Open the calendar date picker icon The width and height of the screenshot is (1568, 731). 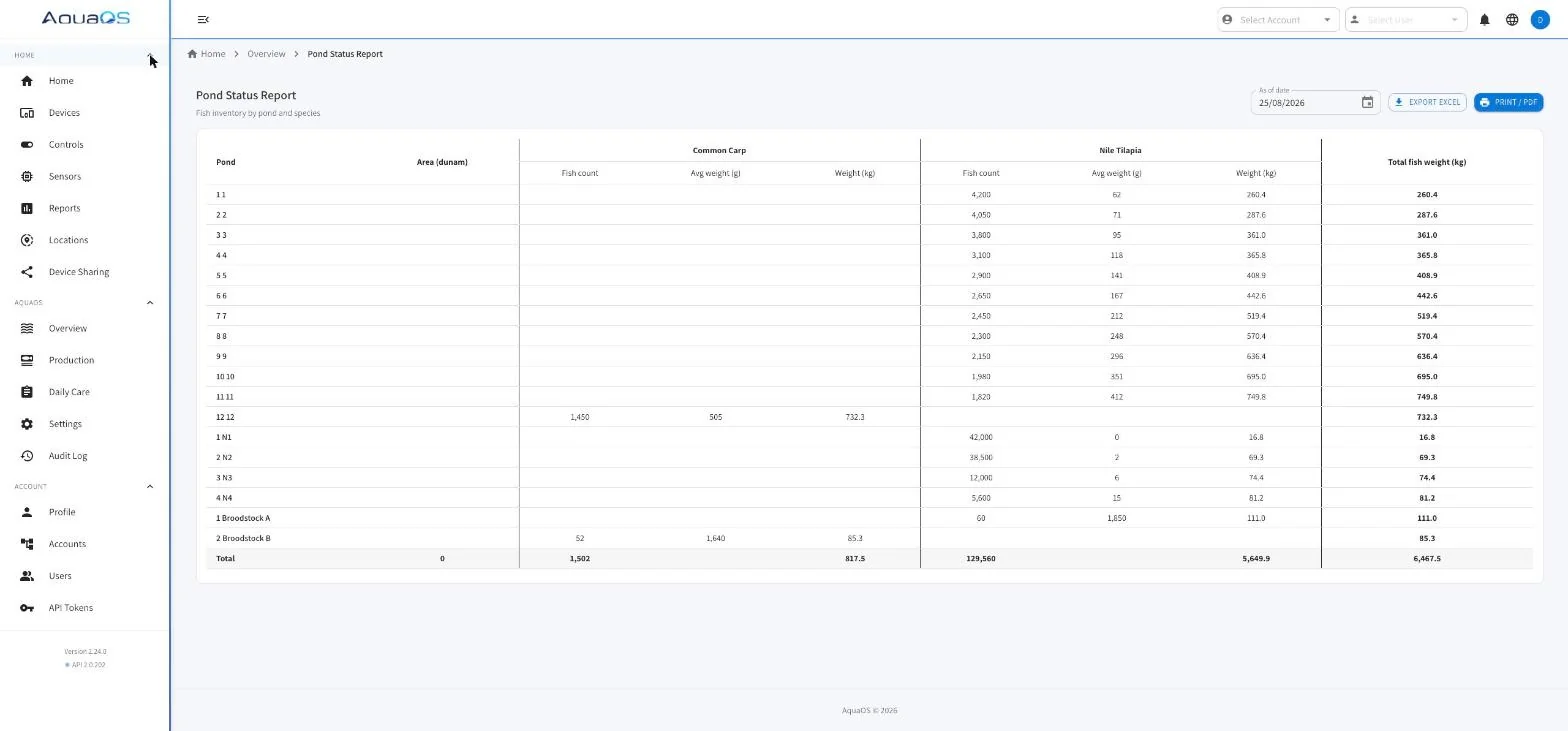(x=1367, y=102)
